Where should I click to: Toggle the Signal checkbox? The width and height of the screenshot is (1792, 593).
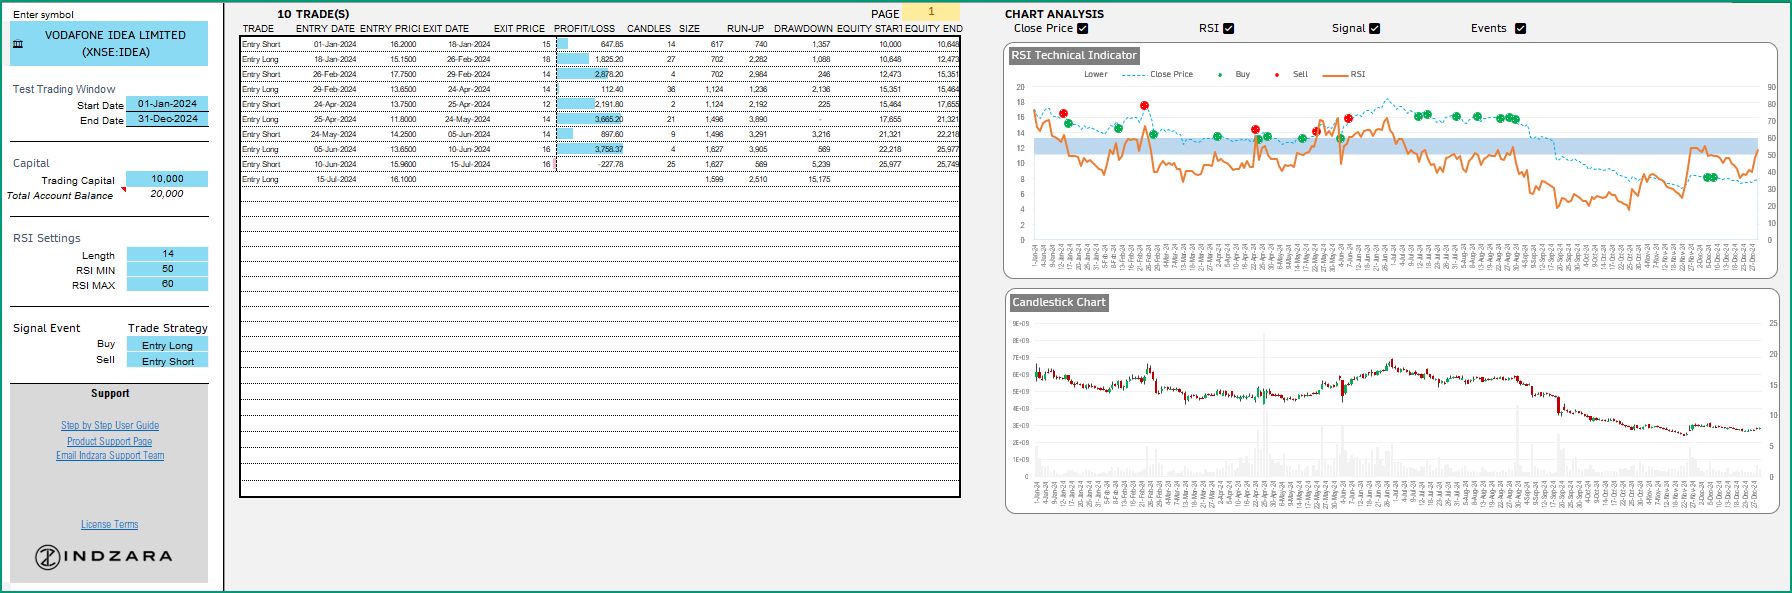(x=1375, y=29)
